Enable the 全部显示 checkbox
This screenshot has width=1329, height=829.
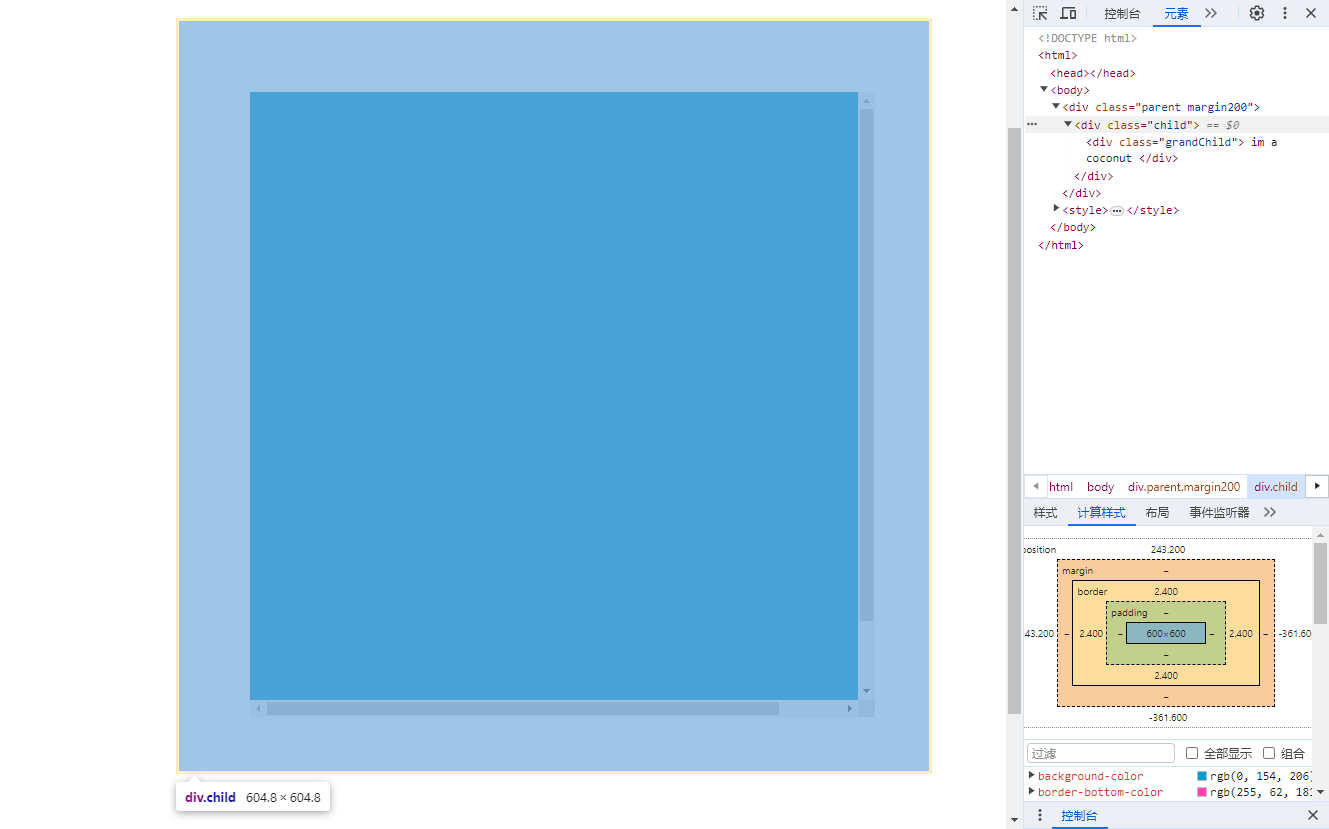[x=1192, y=753]
